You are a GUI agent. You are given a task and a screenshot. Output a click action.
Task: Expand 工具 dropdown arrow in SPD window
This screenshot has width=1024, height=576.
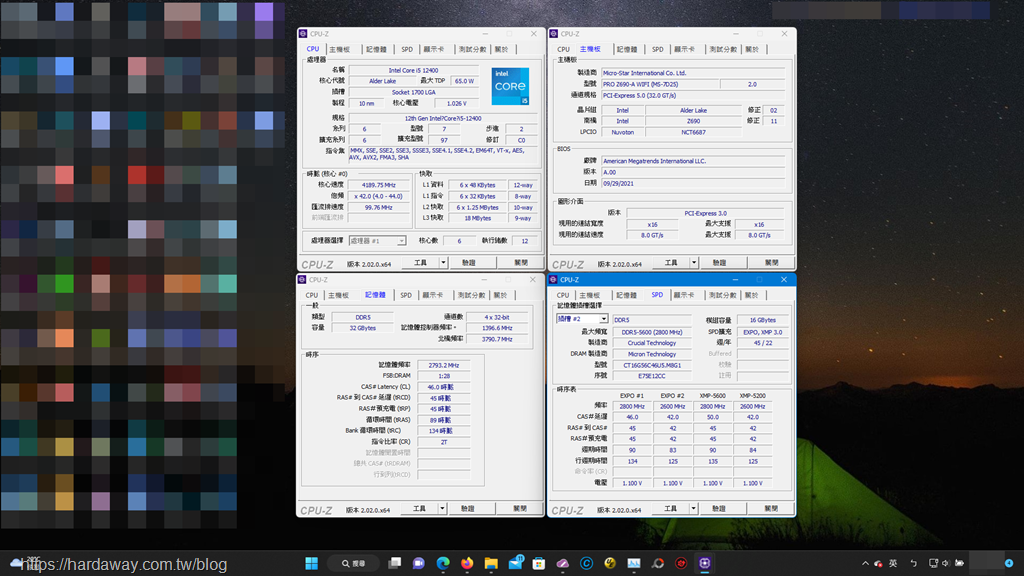pyautogui.click(x=693, y=508)
